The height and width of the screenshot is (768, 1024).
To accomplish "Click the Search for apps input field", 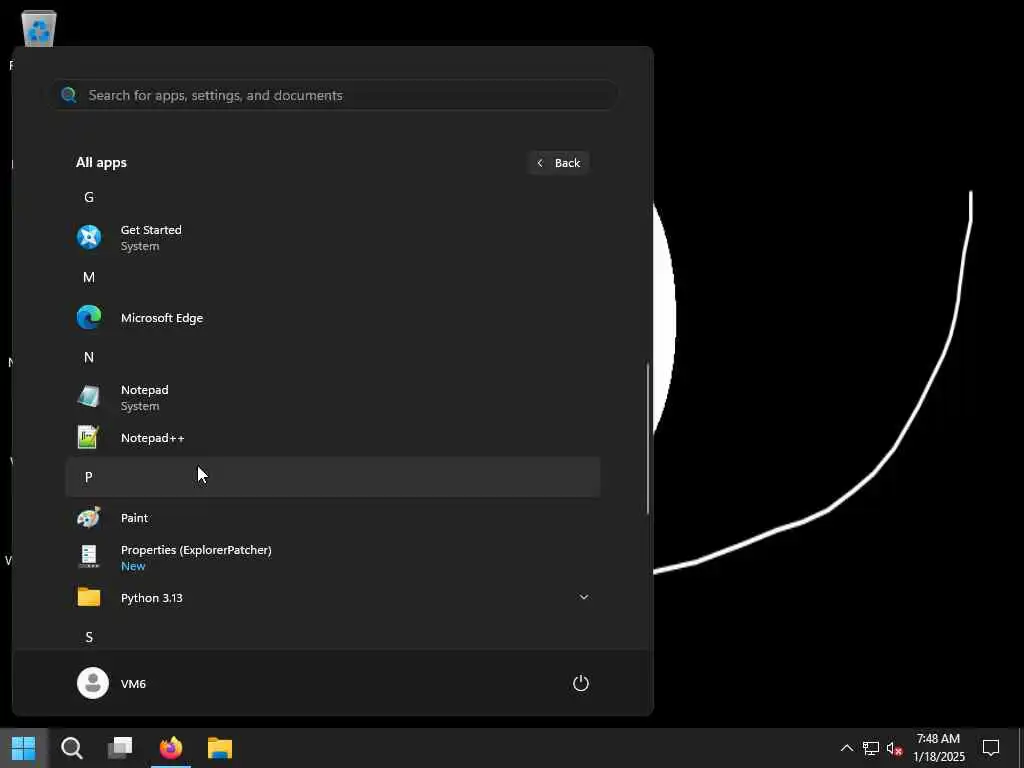I will click(x=334, y=95).
